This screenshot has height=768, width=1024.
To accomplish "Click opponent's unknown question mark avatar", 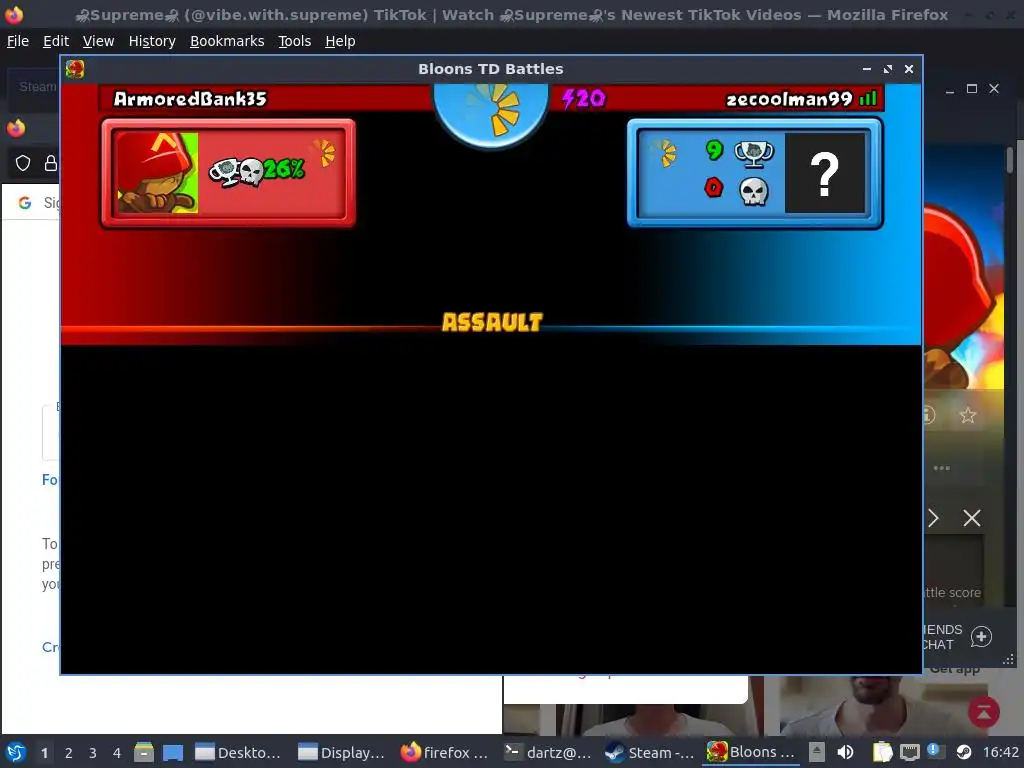I will tap(825, 173).
